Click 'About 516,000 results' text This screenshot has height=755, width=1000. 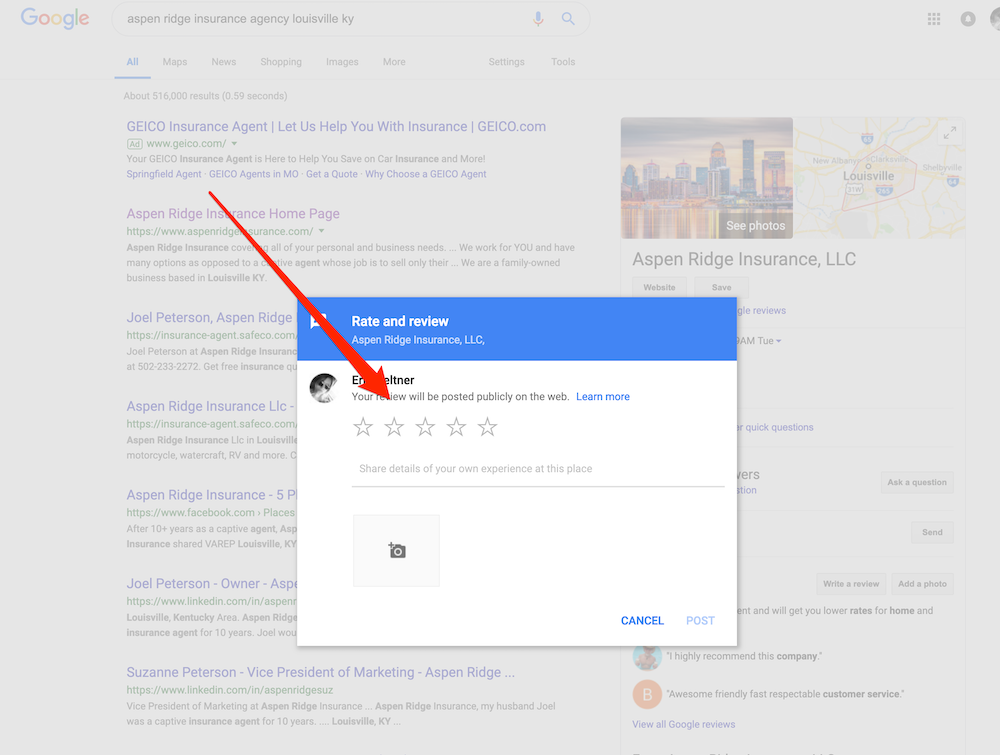[x=205, y=96]
